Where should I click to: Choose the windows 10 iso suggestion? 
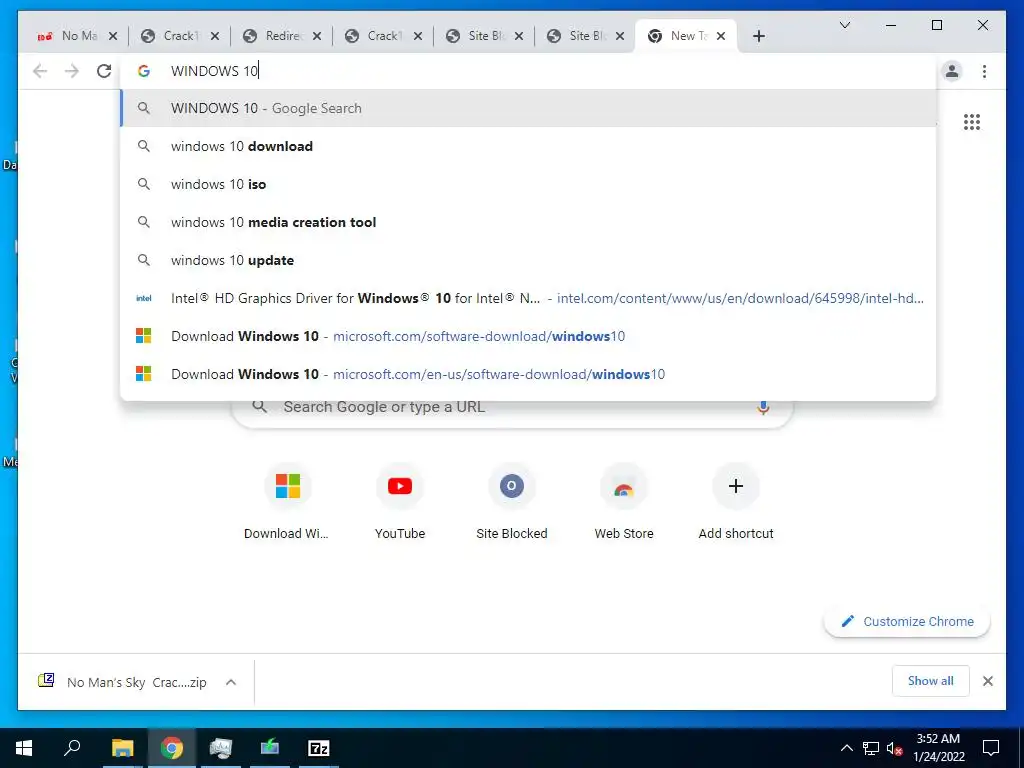pyautogui.click(x=528, y=184)
